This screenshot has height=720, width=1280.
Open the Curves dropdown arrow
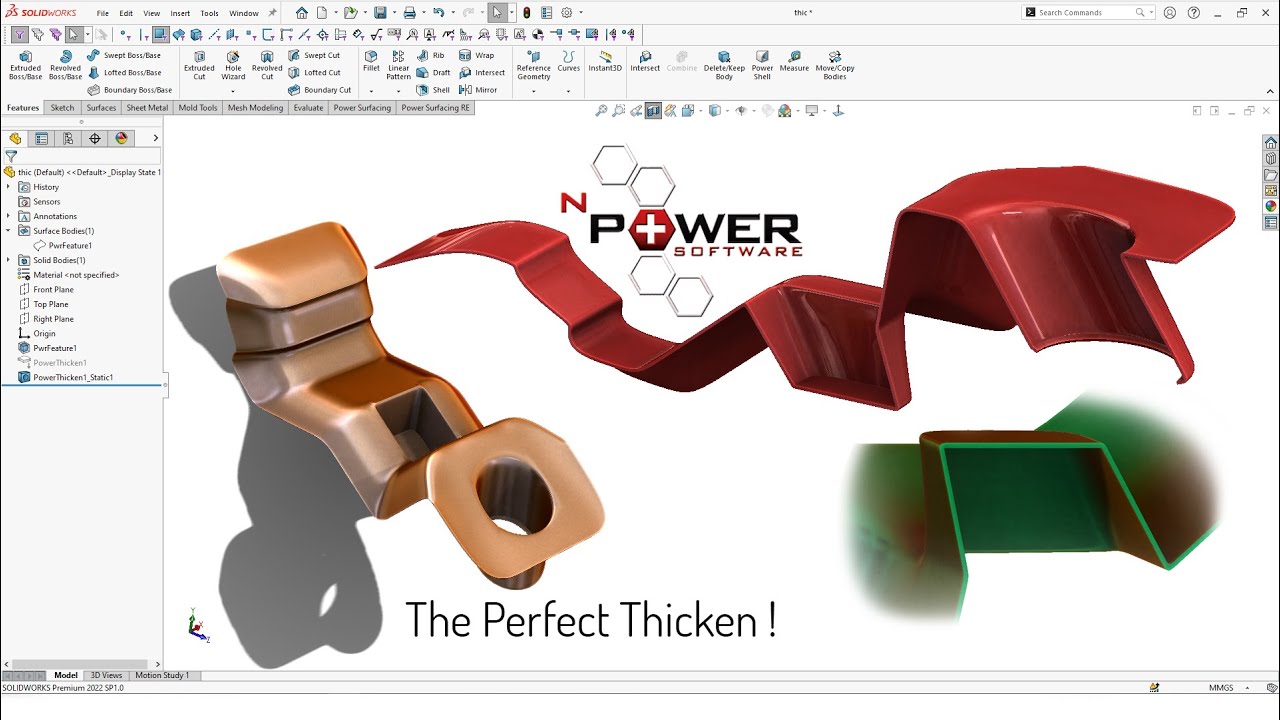pyautogui.click(x=568, y=91)
